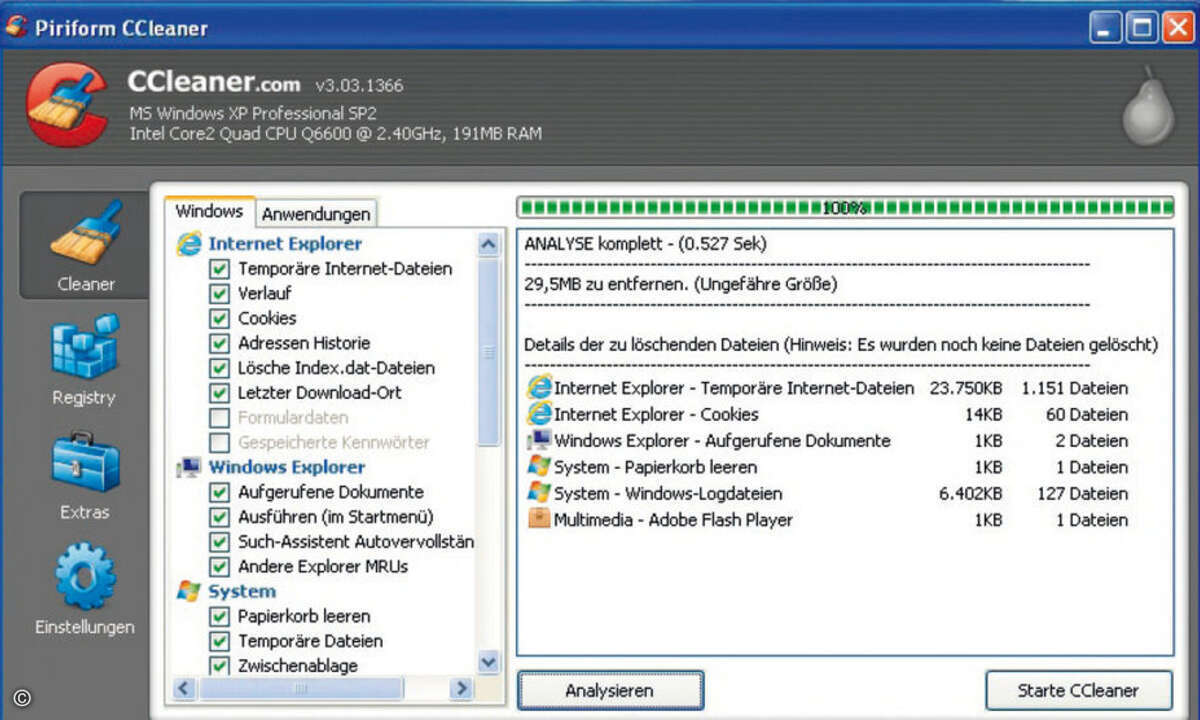
Task: Switch to the Windows tab
Action: coord(209,211)
